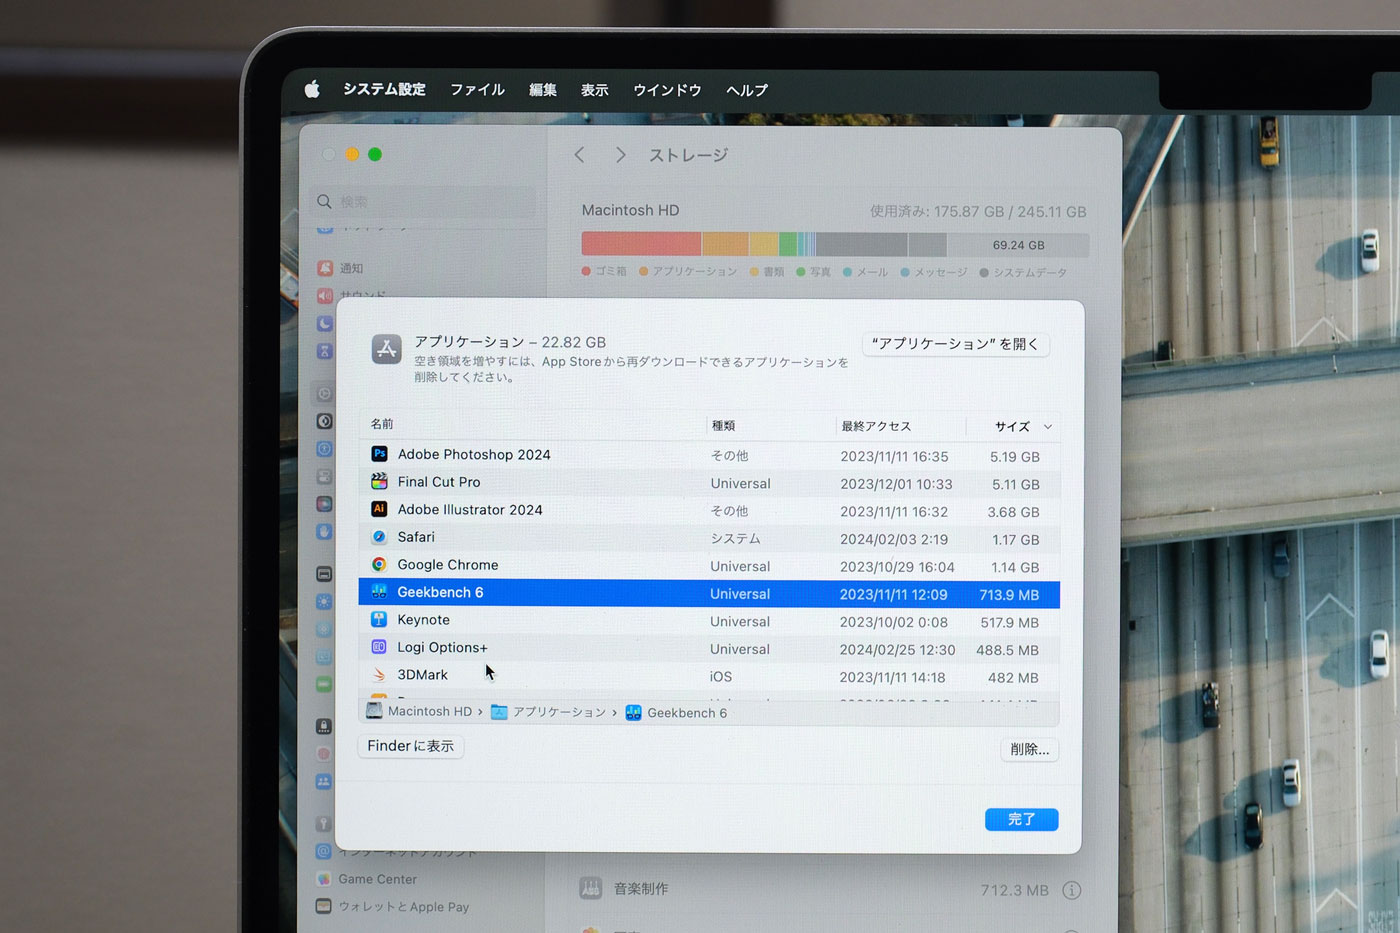
Task: Click Geekbench 6 icon in path bar
Action: pos(633,713)
